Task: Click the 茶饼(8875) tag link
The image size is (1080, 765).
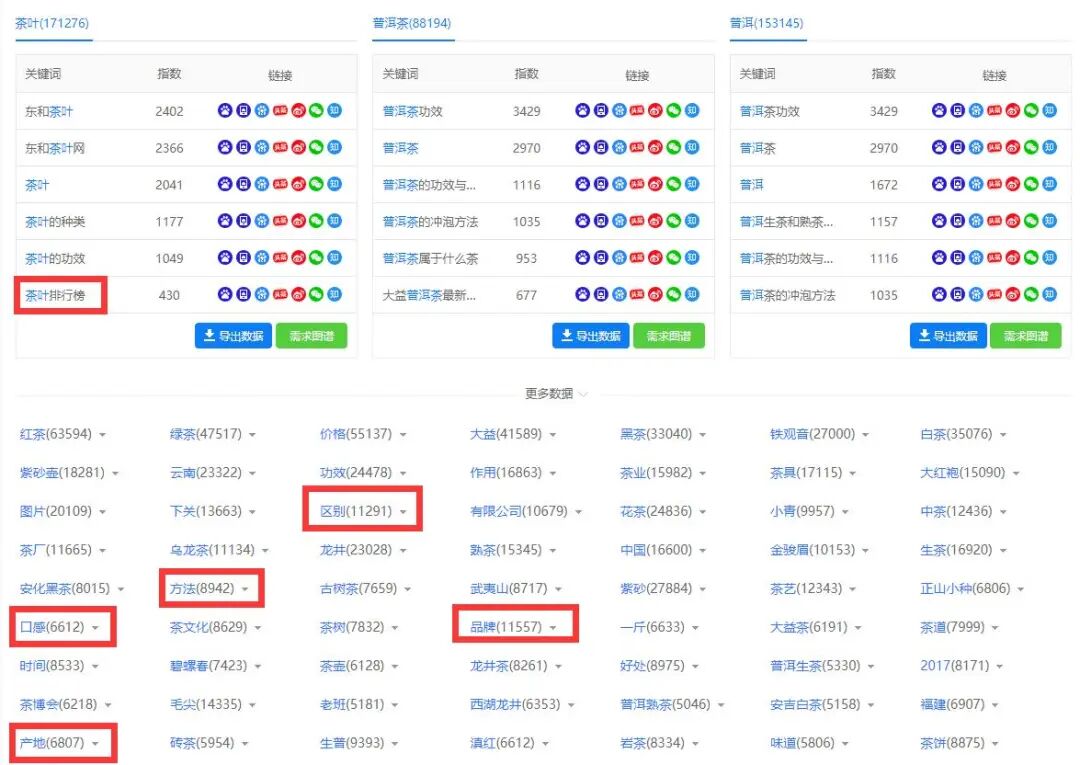Action: click(953, 743)
